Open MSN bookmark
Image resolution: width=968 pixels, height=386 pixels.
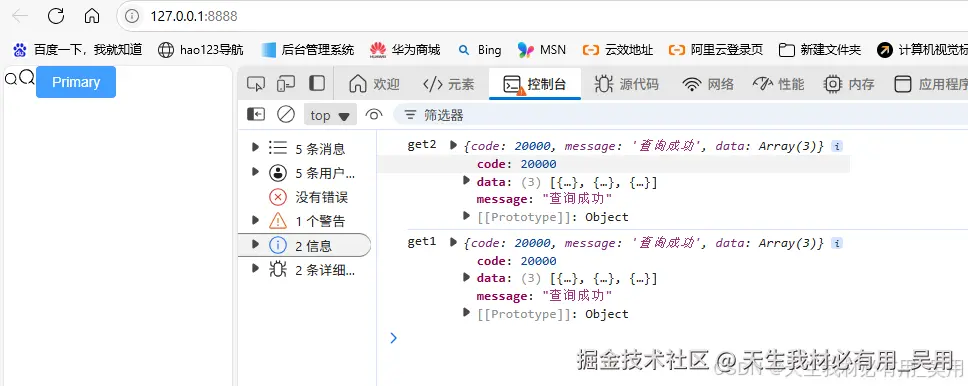pos(541,50)
